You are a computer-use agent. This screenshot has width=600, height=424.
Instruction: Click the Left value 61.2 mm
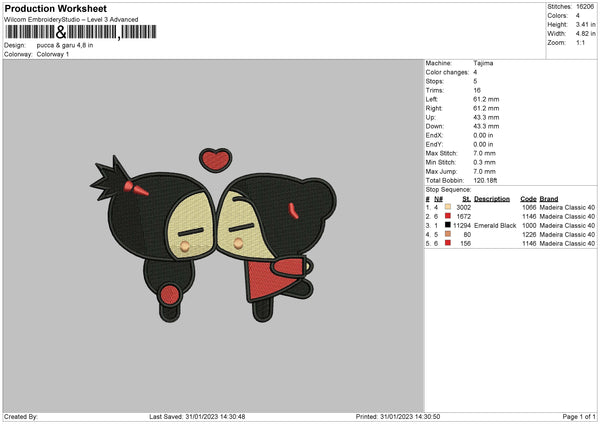486,99
